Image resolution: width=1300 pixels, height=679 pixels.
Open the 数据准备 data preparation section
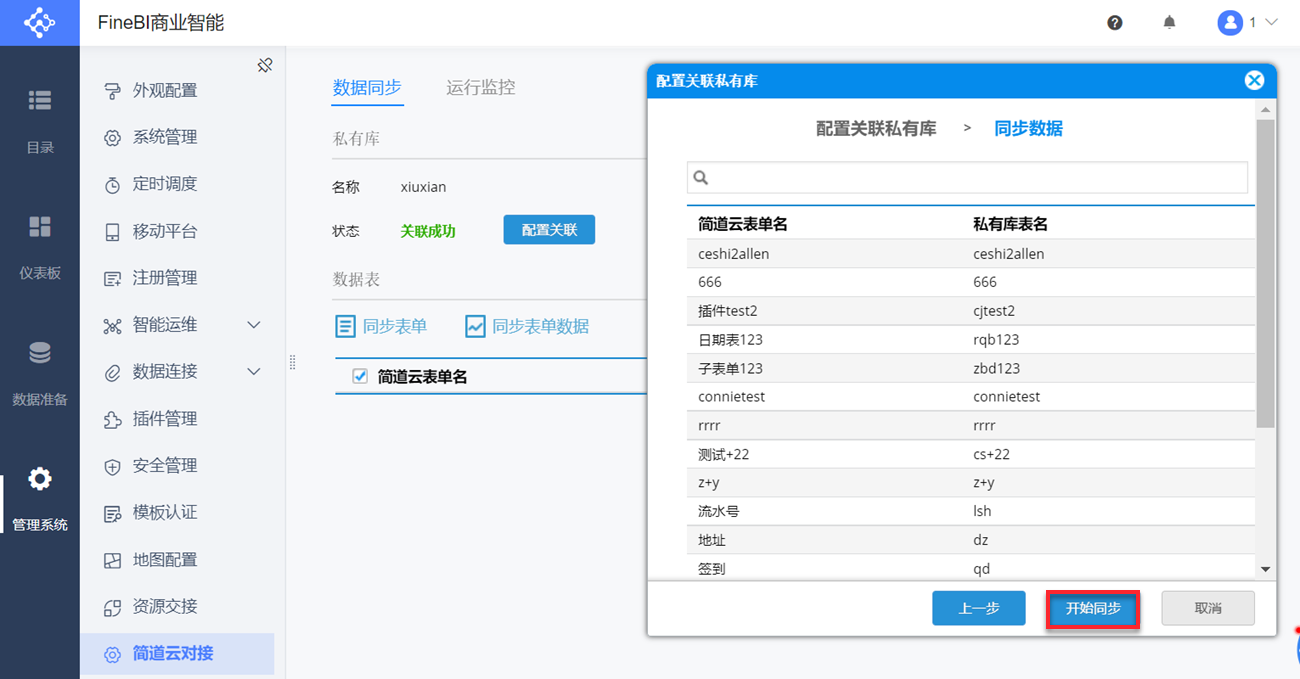tap(40, 374)
